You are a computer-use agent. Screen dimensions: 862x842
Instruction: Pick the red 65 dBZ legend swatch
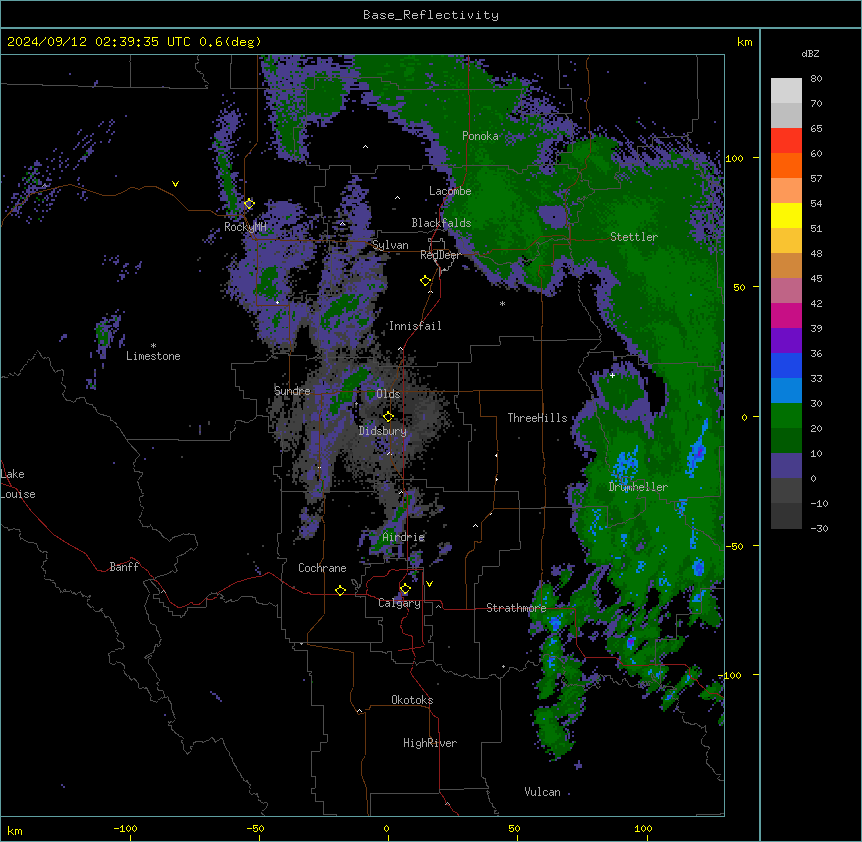click(x=786, y=140)
